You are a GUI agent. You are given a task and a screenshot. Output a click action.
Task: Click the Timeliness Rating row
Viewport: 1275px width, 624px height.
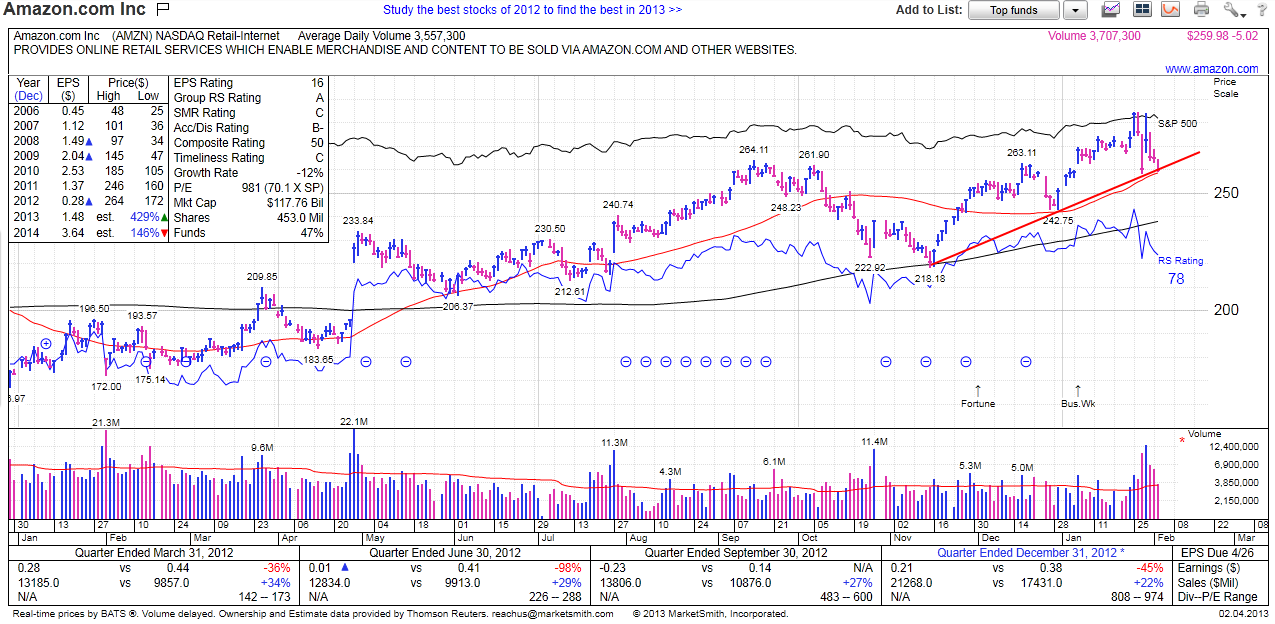pos(249,158)
